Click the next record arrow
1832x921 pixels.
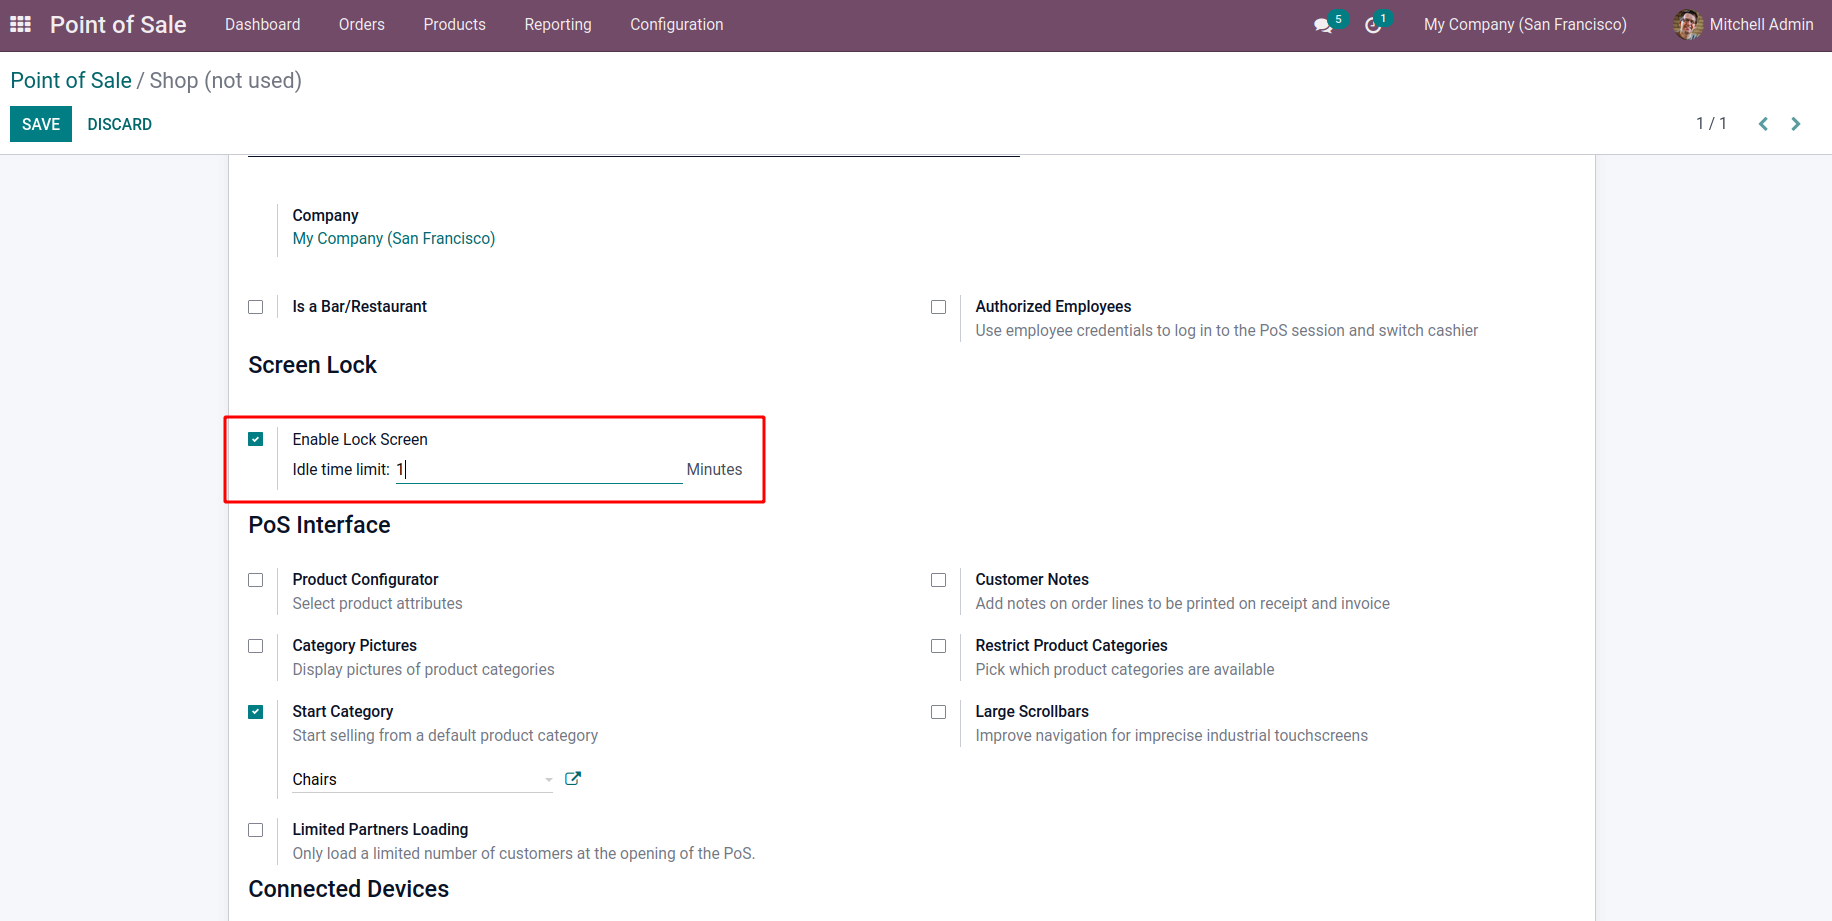[x=1796, y=124]
